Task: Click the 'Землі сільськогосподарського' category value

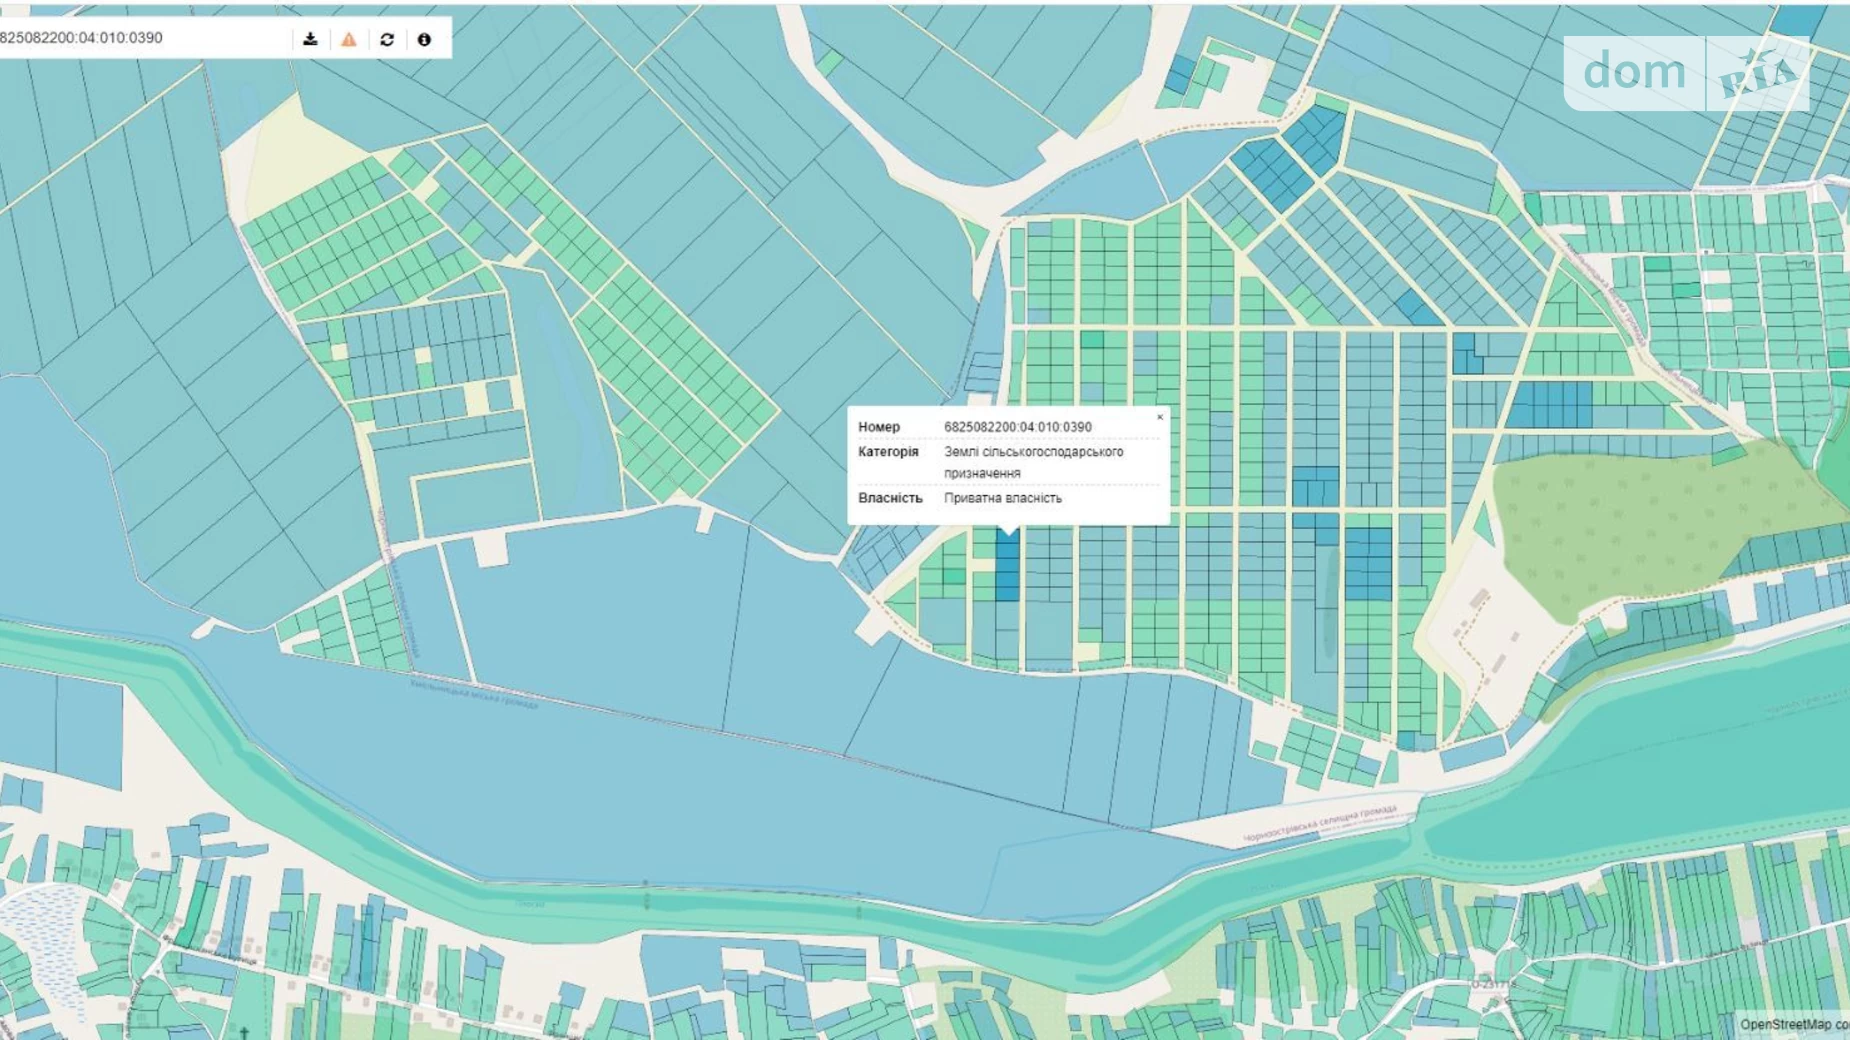Action: point(1034,452)
